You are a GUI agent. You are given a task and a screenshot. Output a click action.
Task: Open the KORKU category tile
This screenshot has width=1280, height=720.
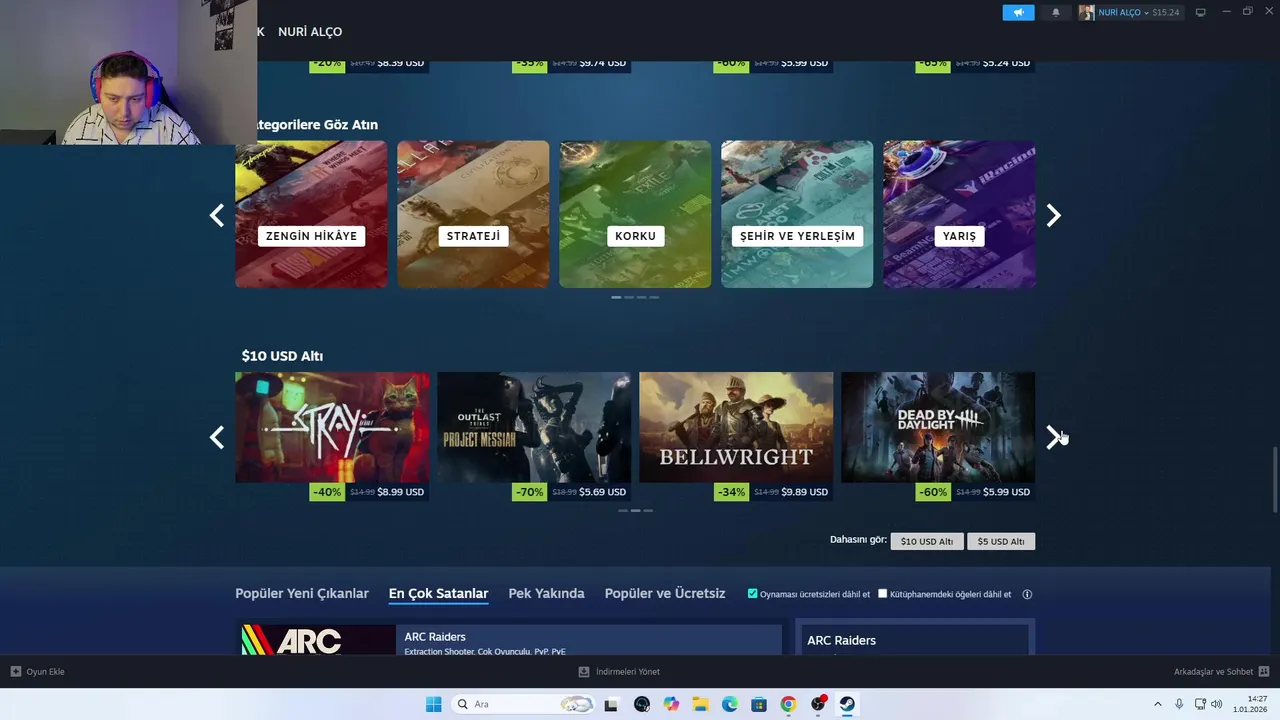point(635,214)
